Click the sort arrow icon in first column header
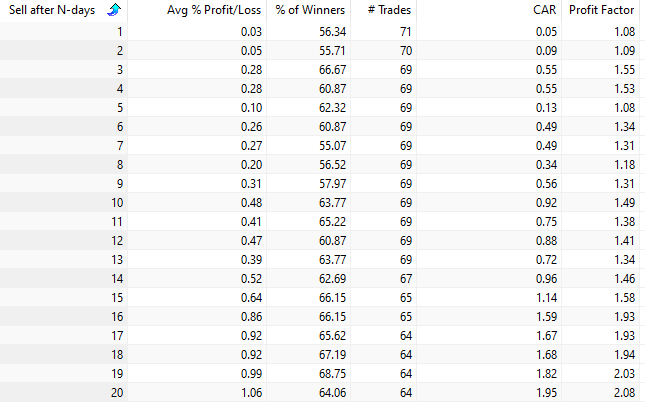645x409 pixels. (x=115, y=11)
